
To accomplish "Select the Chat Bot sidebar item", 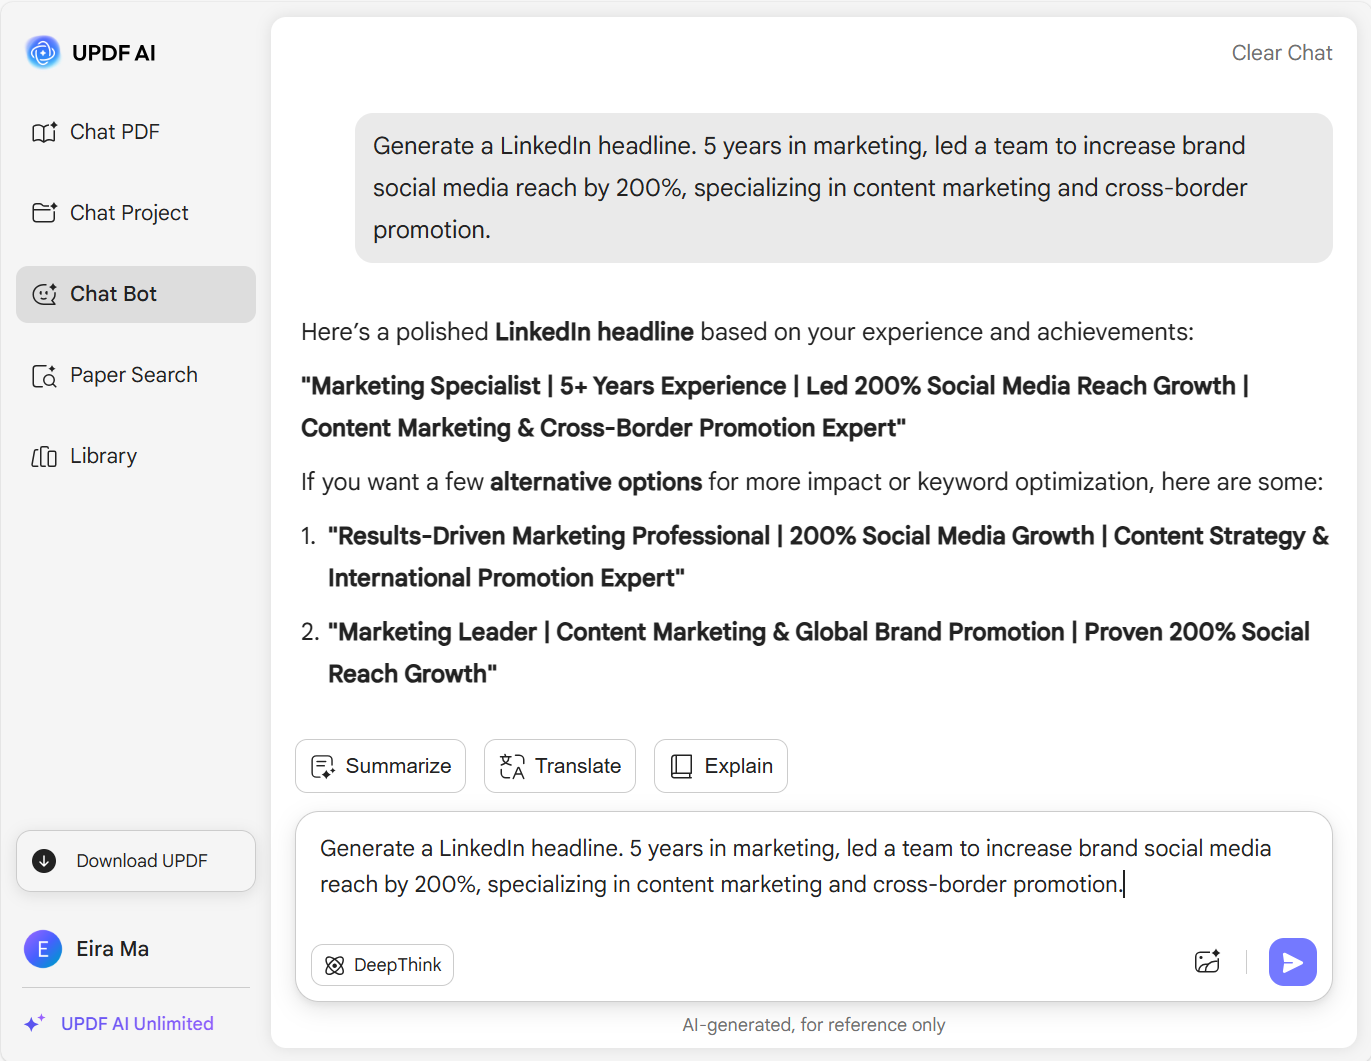I will [x=136, y=294].
